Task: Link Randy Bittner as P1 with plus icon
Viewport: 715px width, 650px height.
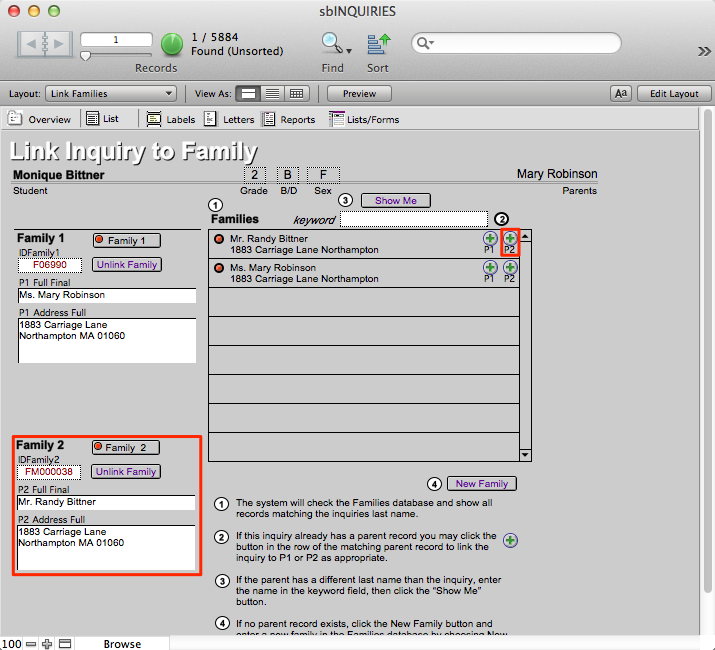Action: (489, 239)
